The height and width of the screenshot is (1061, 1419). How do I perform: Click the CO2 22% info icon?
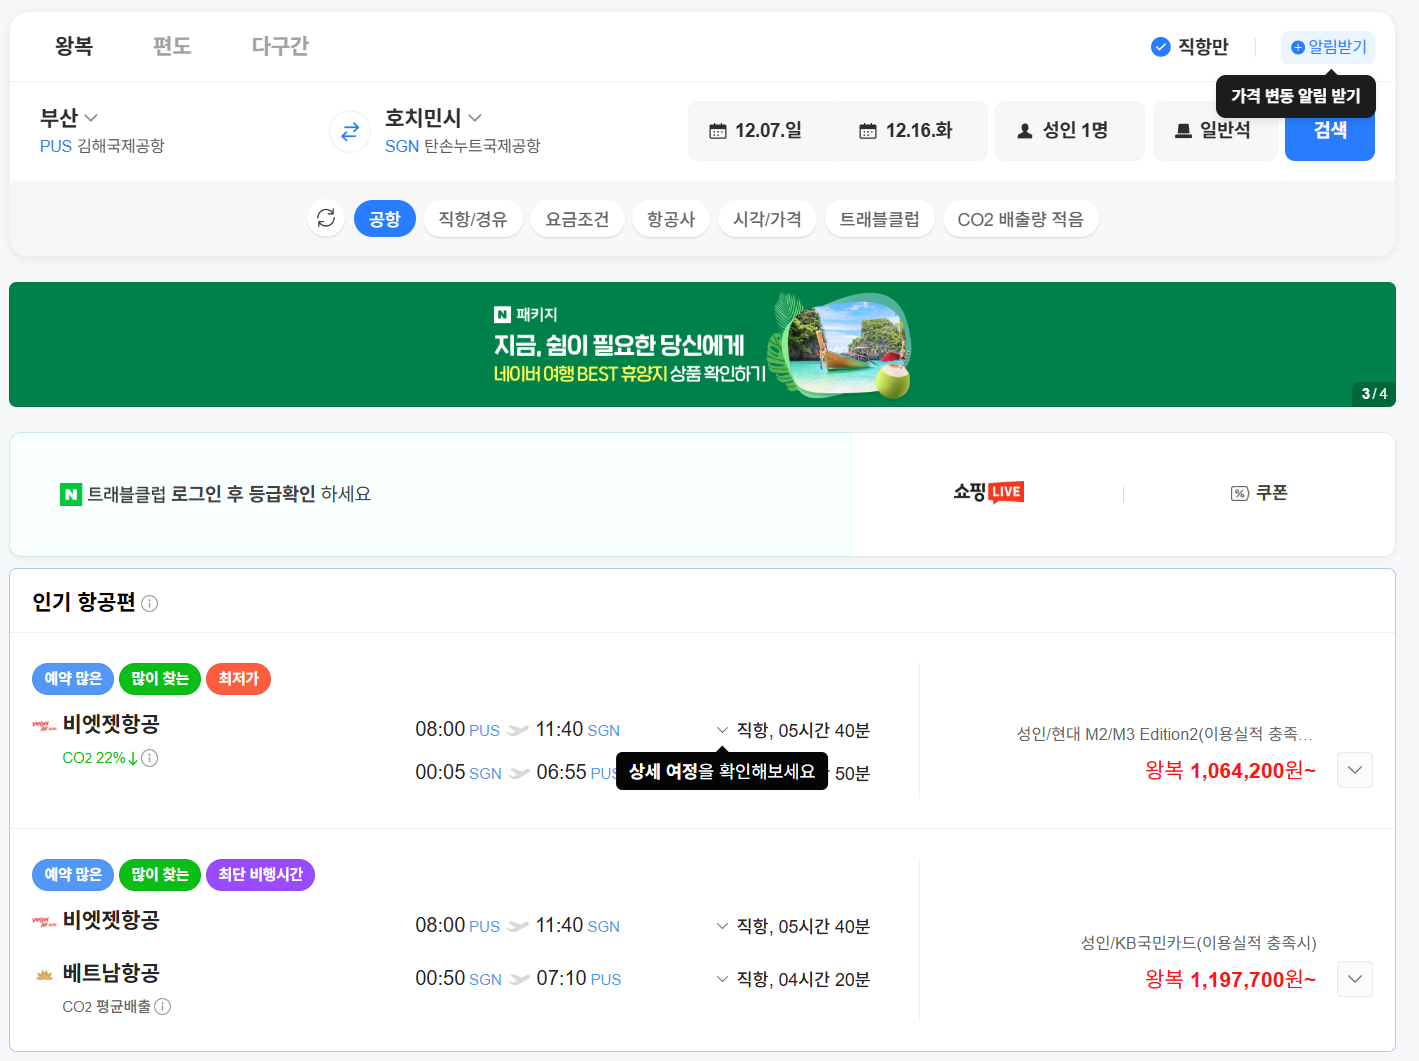(150, 758)
